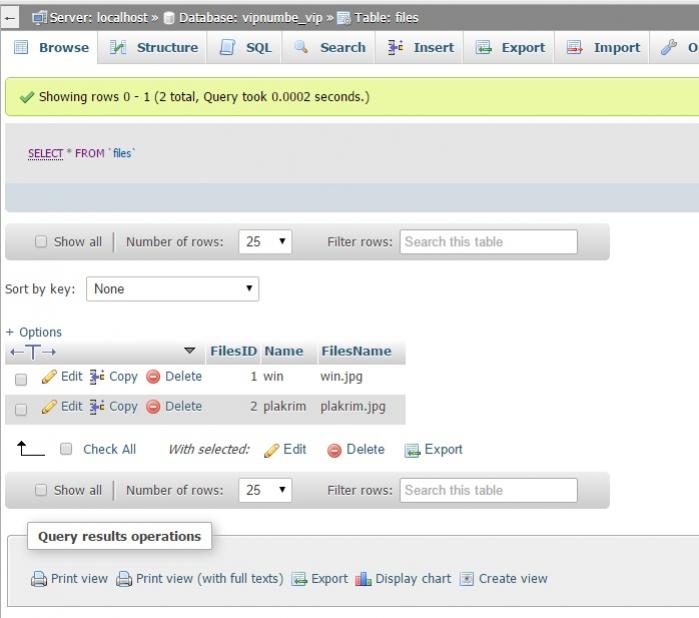The height and width of the screenshot is (618, 699).
Task: Open the Sort by key dropdown
Action: coord(173,289)
